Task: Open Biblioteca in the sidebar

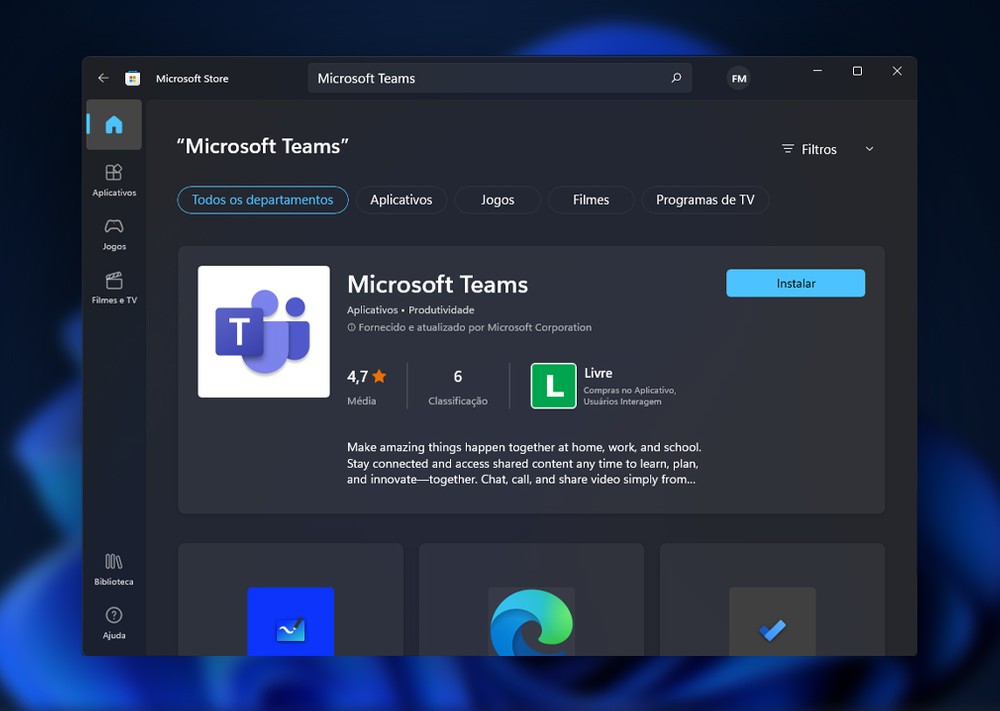Action: [114, 569]
